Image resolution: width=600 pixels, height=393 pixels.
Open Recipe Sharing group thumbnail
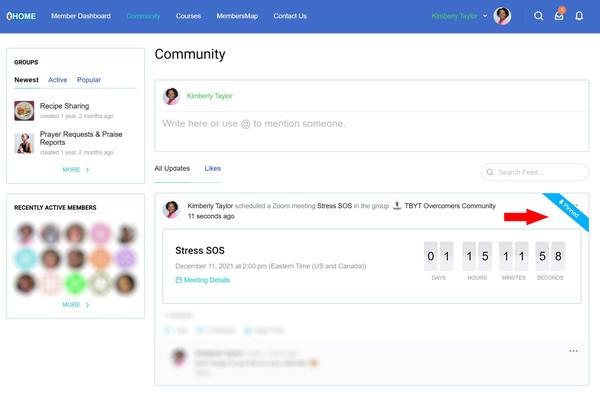(24, 111)
